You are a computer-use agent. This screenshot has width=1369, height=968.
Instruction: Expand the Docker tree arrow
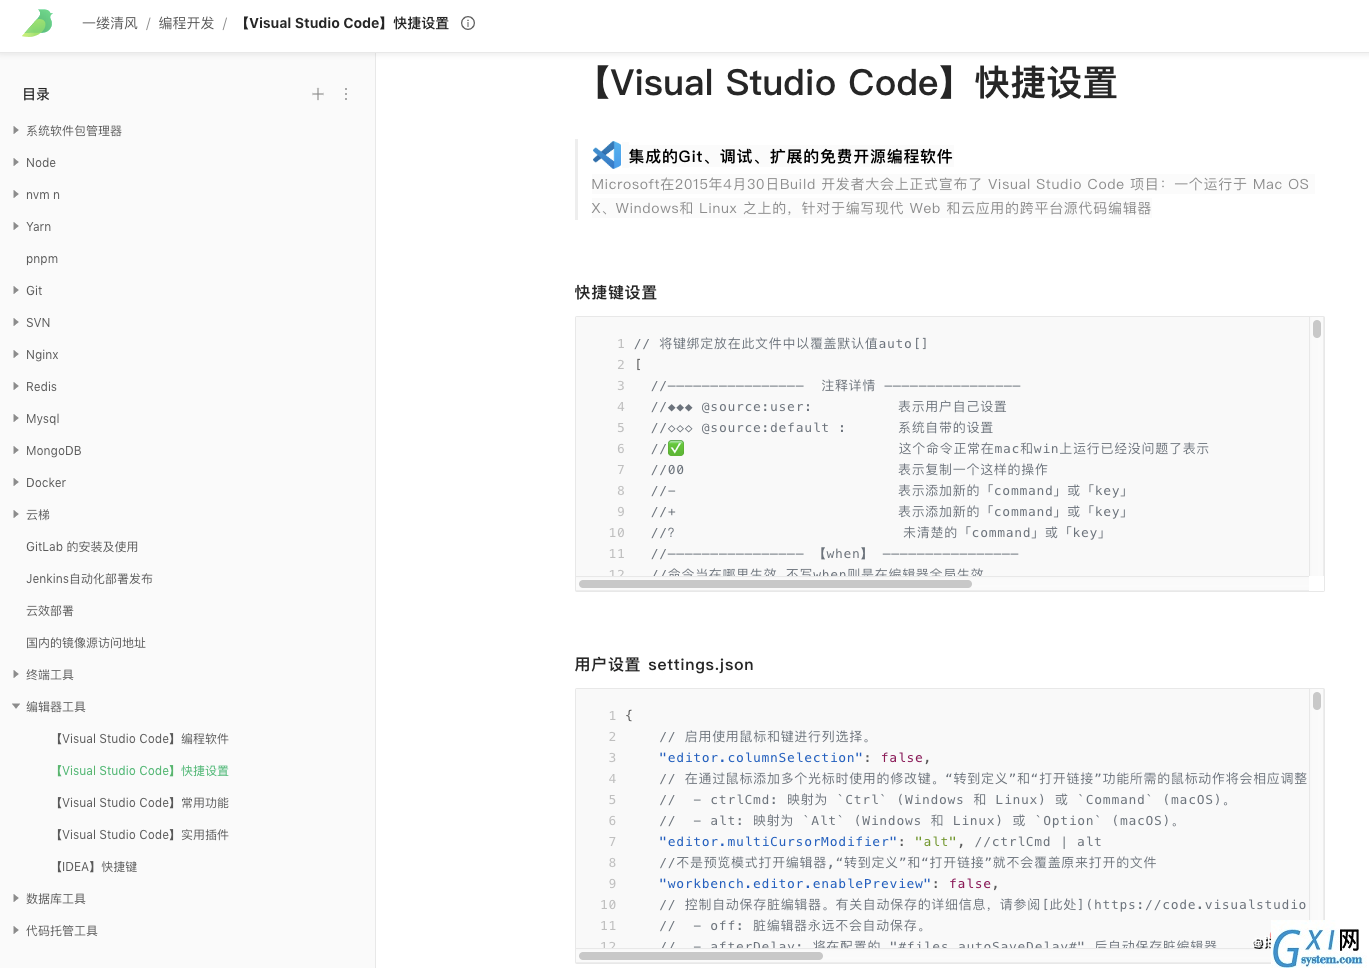click(16, 482)
